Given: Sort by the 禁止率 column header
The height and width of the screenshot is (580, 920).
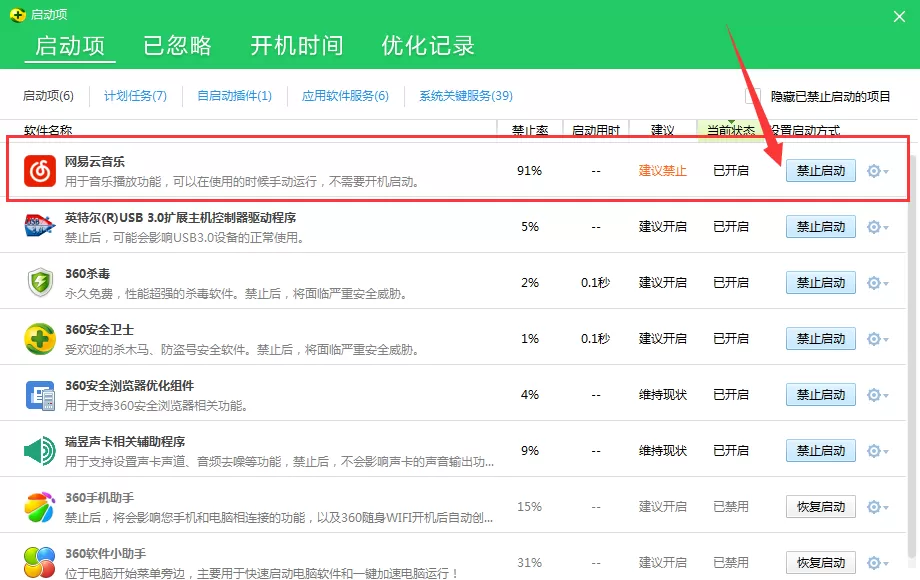Looking at the screenshot, I should [x=530, y=130].
